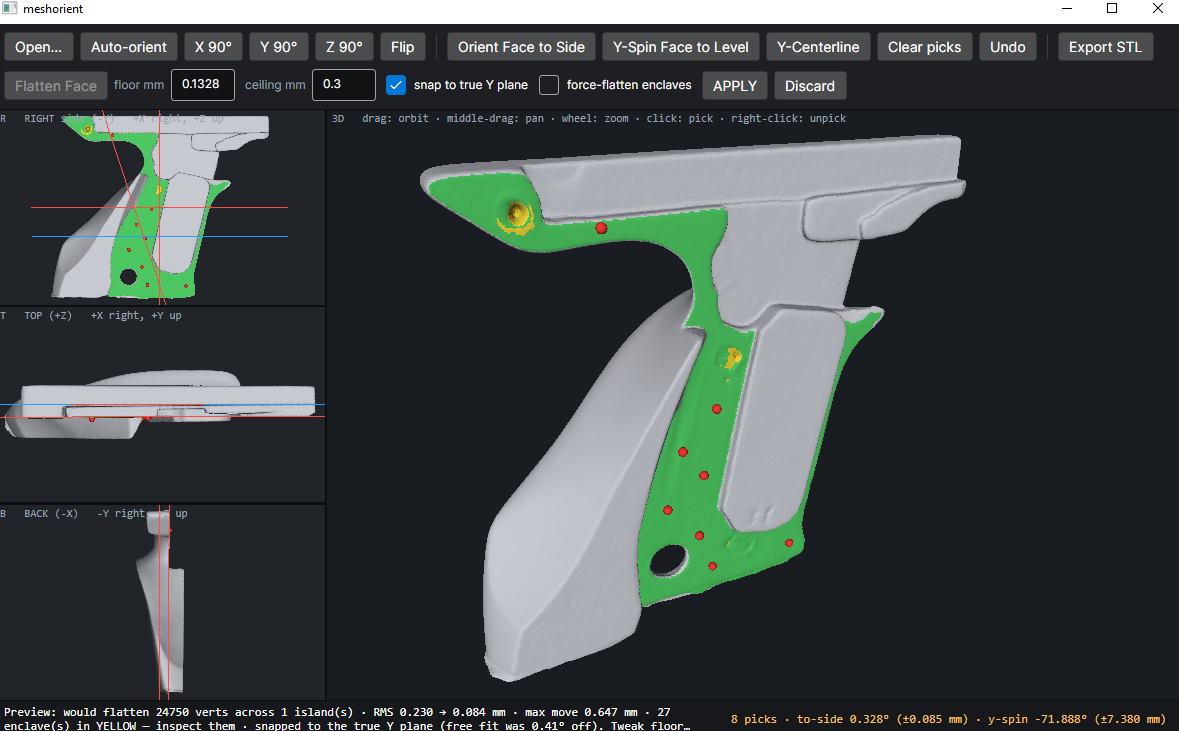
Task: Focus the ceiling mm input field
Action: (344, 85)
